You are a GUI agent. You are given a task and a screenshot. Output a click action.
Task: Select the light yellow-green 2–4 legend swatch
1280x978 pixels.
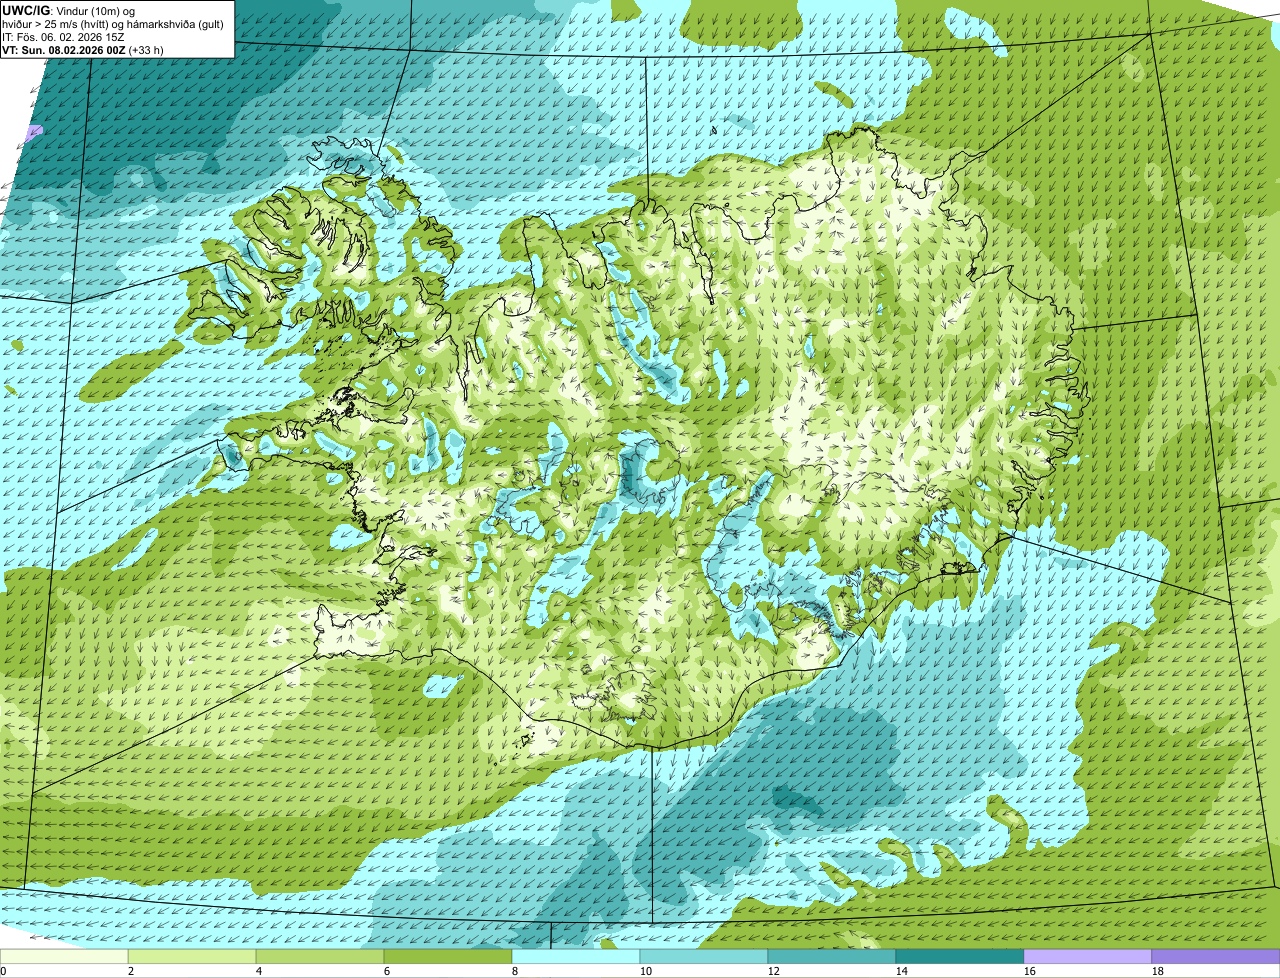(192, 957)
